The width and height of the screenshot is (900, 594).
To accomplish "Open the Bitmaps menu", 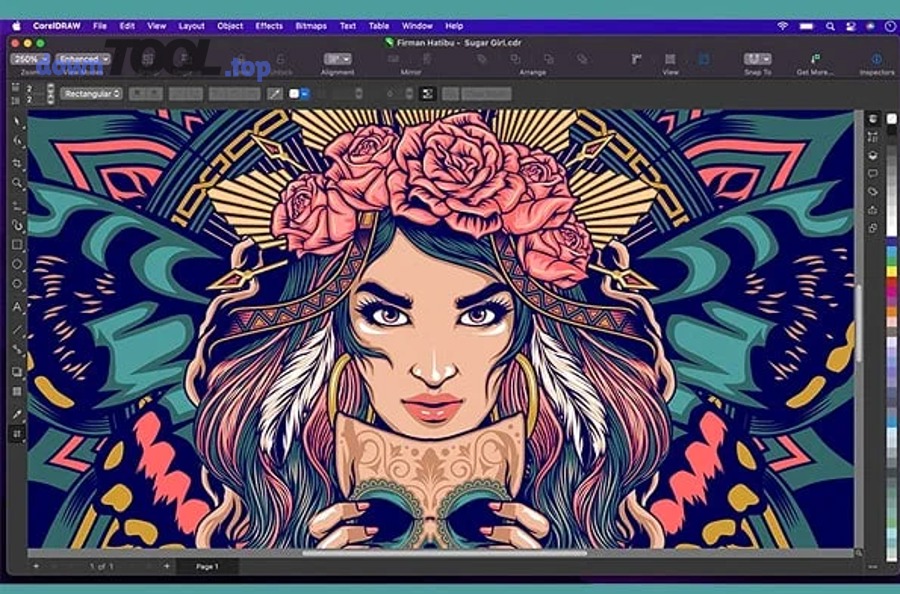I will tap(311, 25).
